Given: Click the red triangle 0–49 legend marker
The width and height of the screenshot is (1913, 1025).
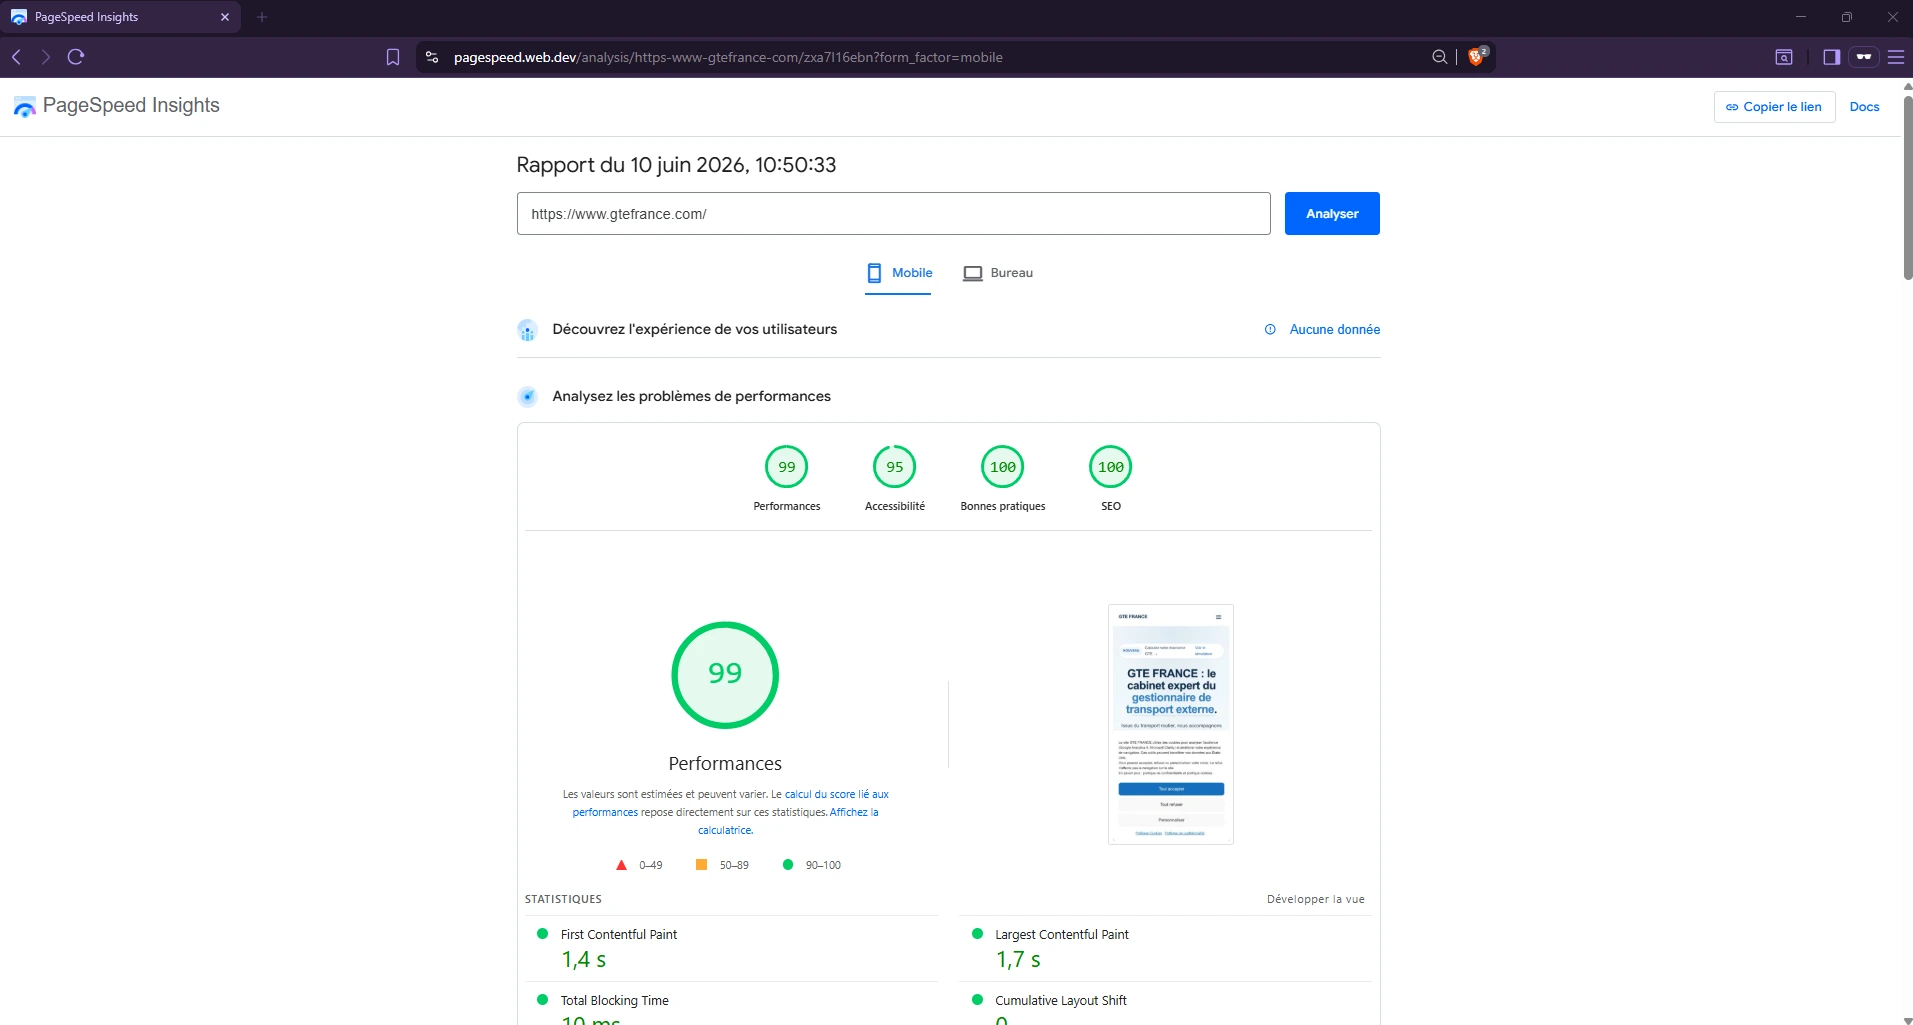Looking at the screenshot, I should pyautogui.click(x=621, y=865).
